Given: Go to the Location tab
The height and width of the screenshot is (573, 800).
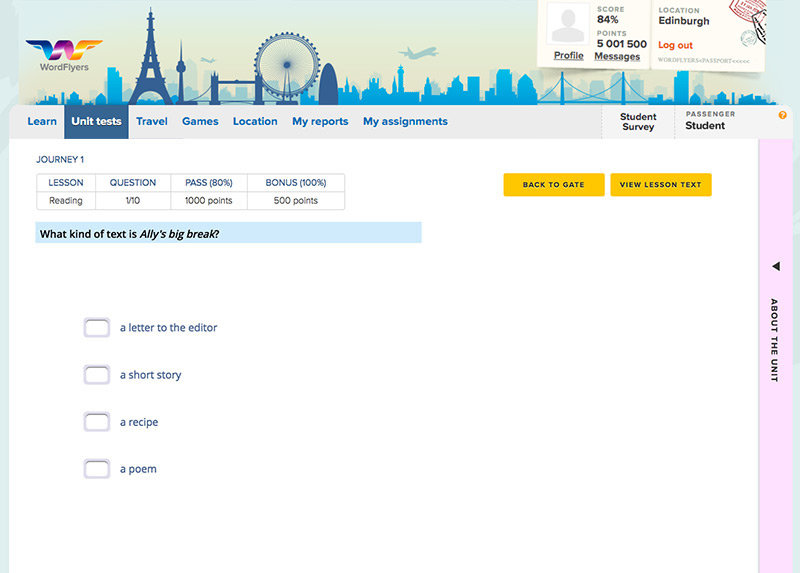Looking at the screenshot, I should 255,122.
